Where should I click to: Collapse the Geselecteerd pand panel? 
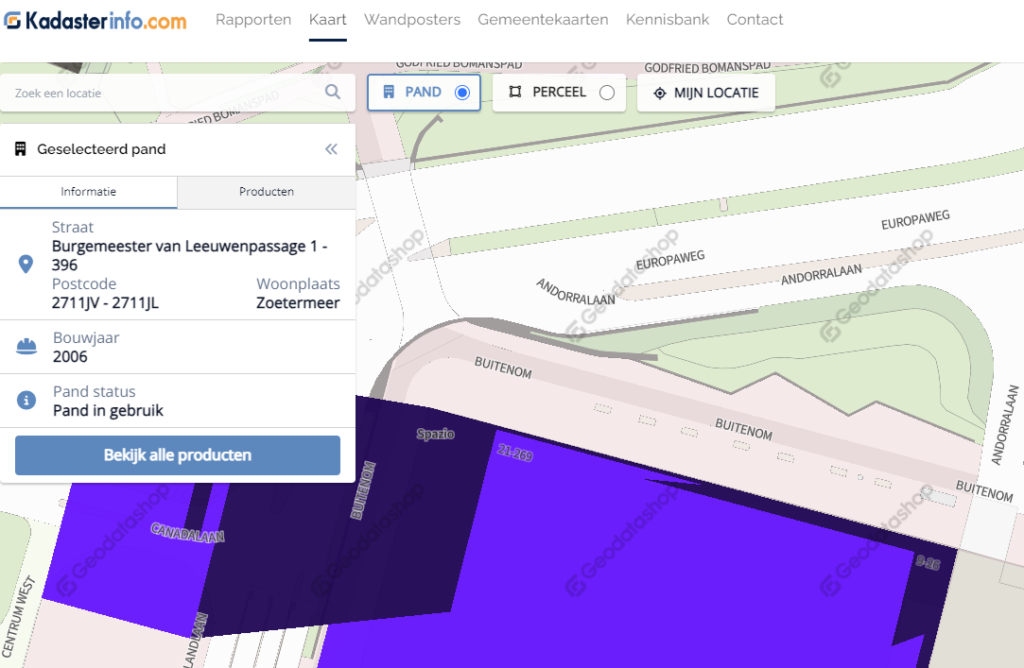pyautogui.click(x=331, y=149)
